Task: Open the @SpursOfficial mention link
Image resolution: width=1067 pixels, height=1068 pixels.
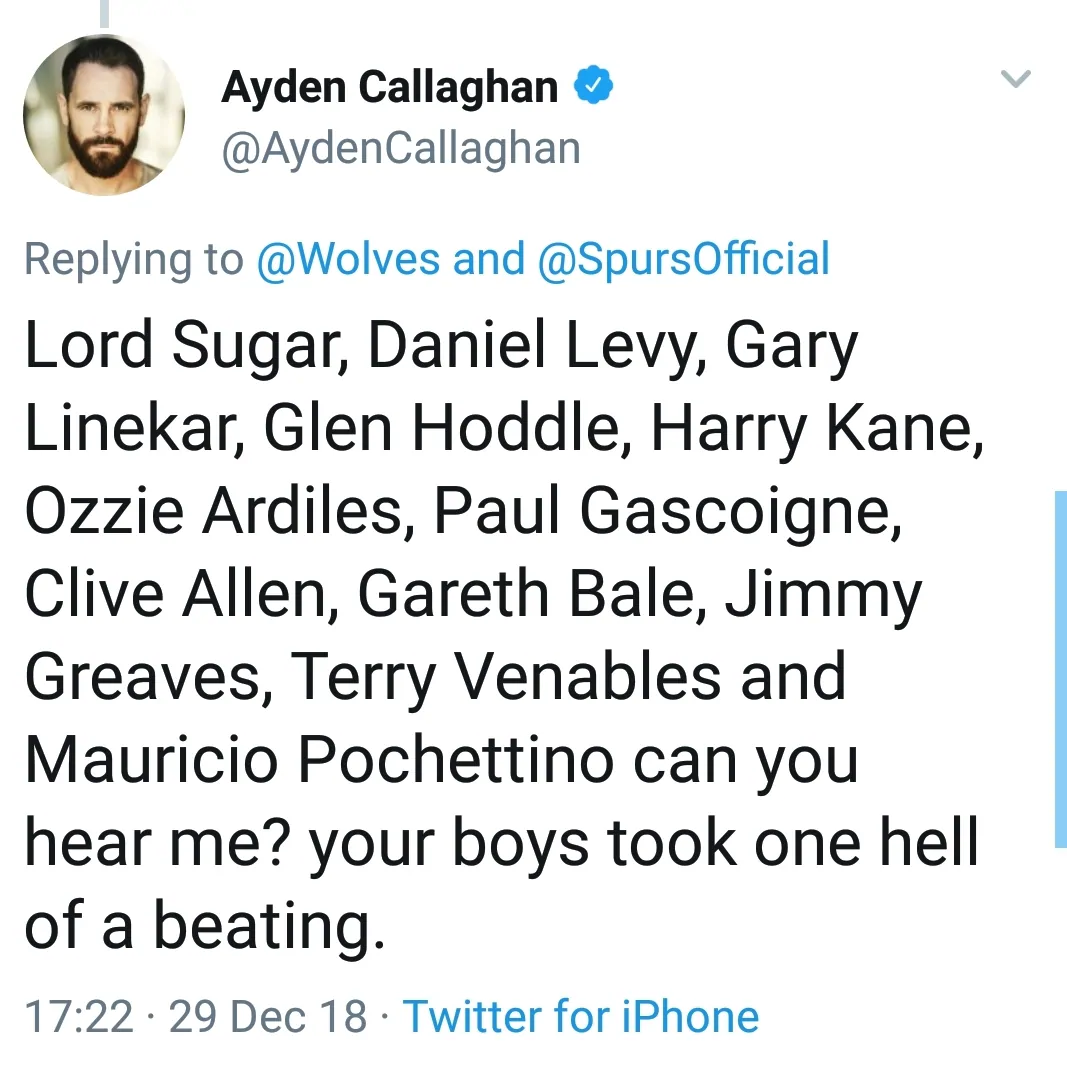Action: coord(683,259)
